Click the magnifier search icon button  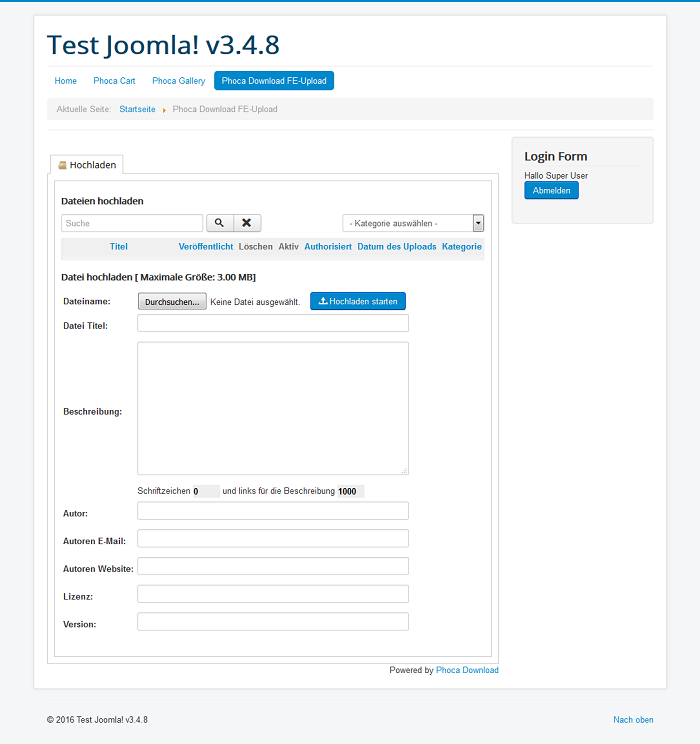[219, 223]
